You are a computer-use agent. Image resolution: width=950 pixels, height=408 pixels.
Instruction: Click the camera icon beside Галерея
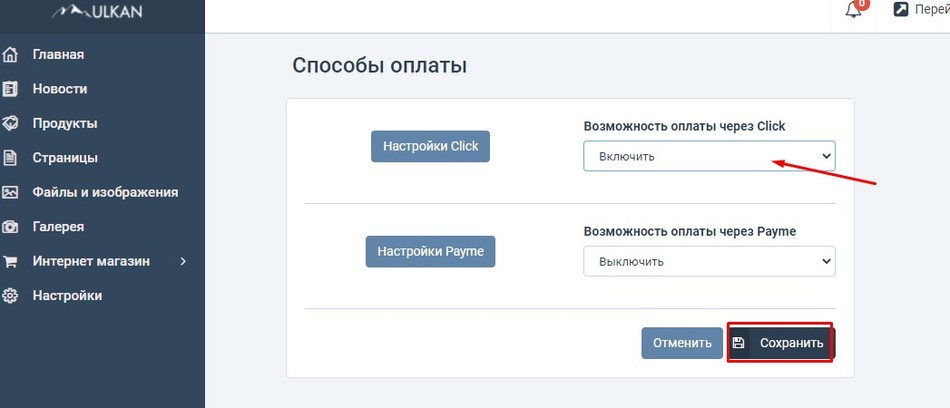[x=10, y=227]
